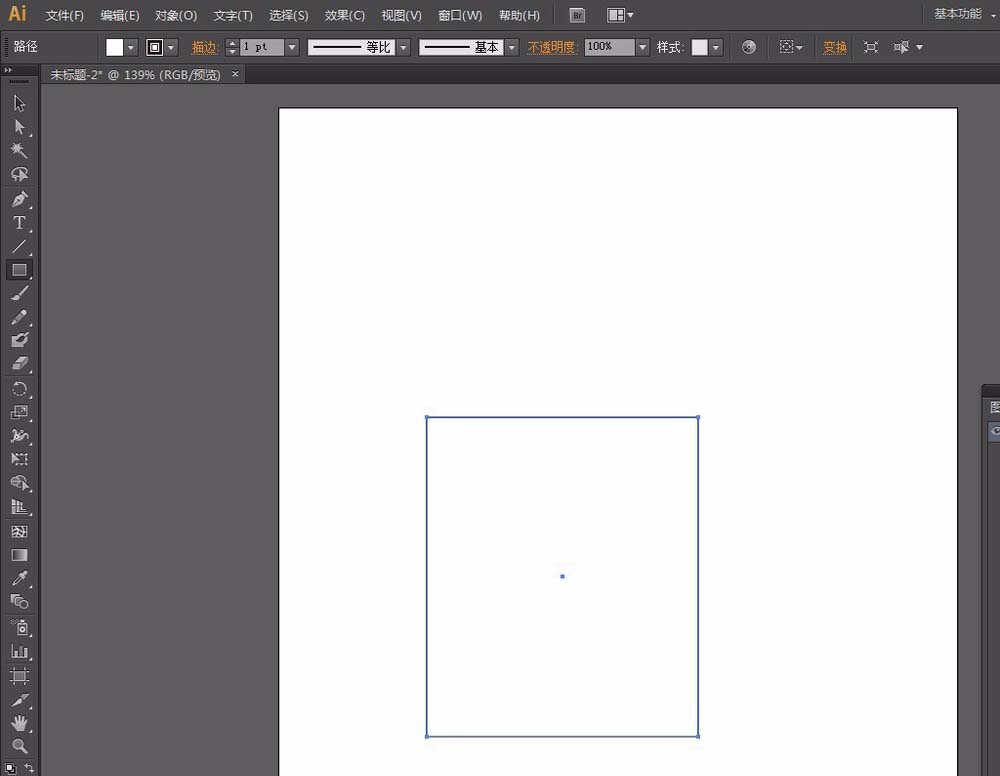Image resolution: width=1000 pixels, height=776 pixels.
Task: Open the 文字(T) menu
Action: pos(233,15)
